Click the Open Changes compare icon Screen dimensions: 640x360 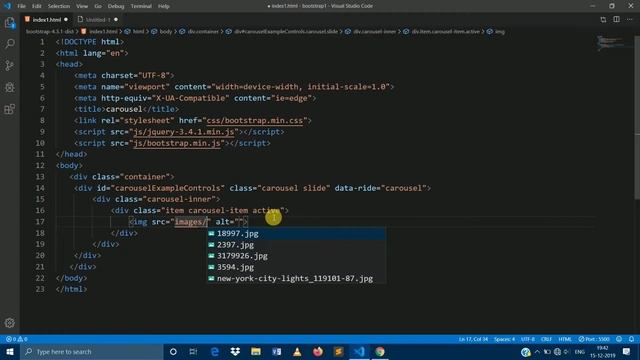[603, 19]
